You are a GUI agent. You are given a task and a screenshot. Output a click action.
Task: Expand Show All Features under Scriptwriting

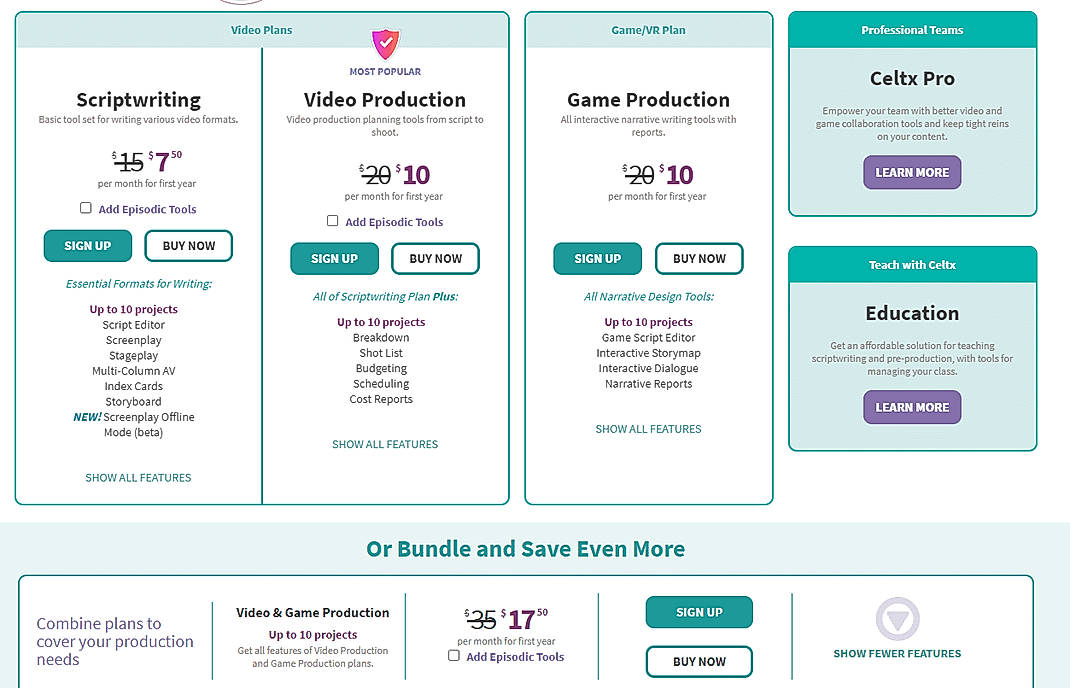[x=138, y=478]
